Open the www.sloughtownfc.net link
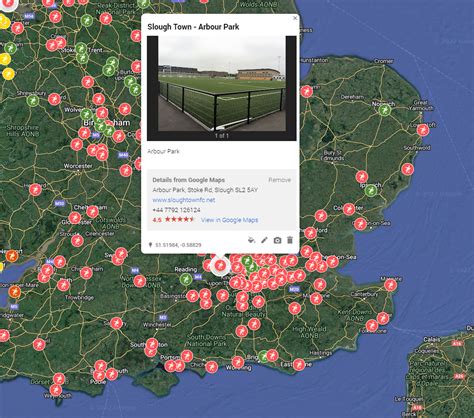 tap(184, 200)
